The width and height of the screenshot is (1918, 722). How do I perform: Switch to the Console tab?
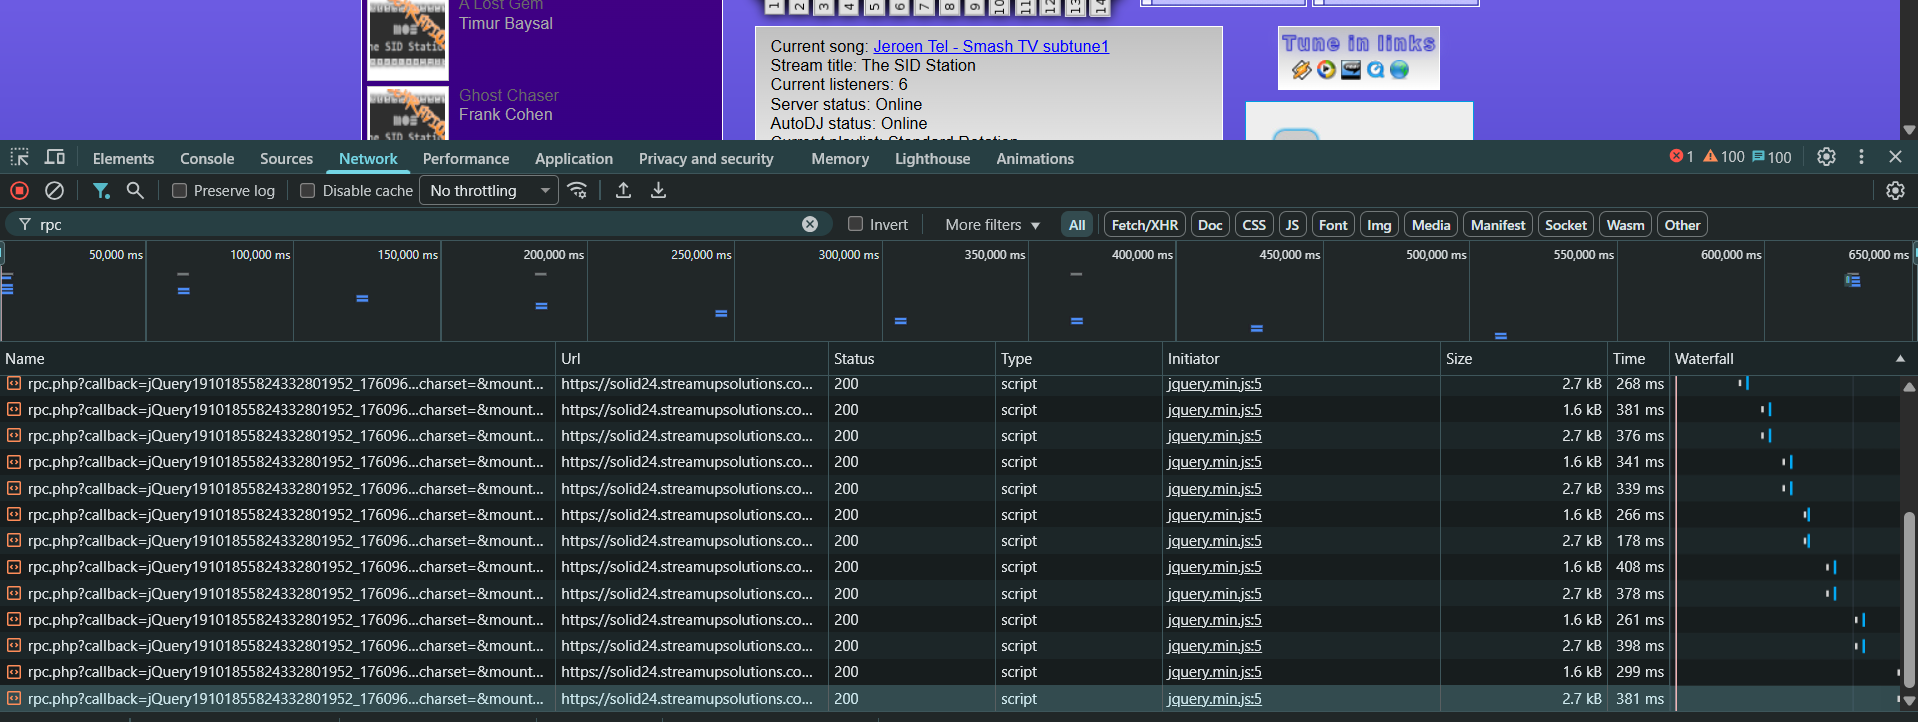(207, 159)
